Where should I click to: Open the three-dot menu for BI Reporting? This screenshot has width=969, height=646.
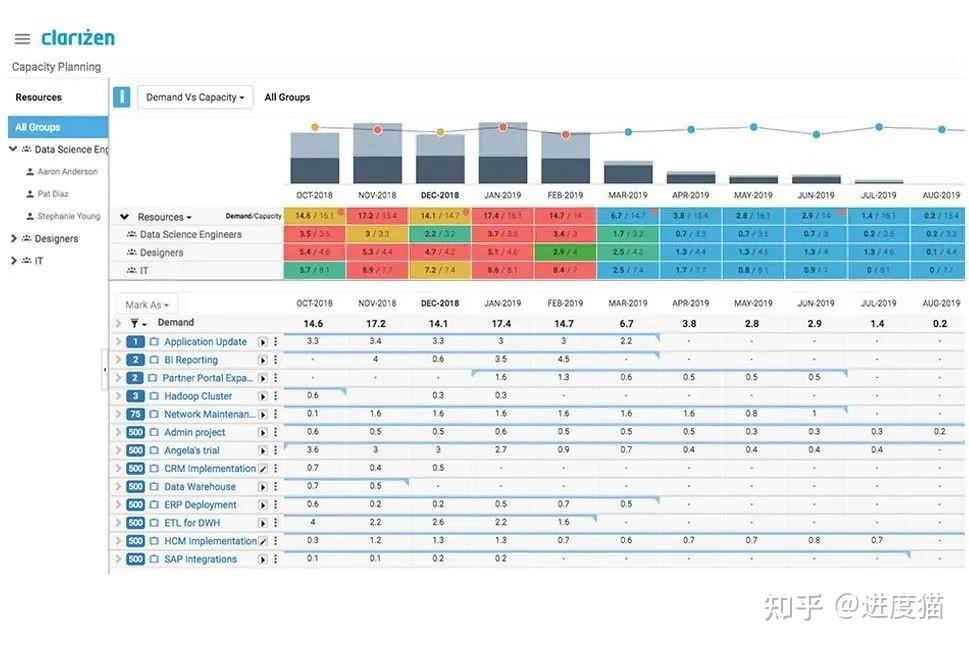coord(275,360)
